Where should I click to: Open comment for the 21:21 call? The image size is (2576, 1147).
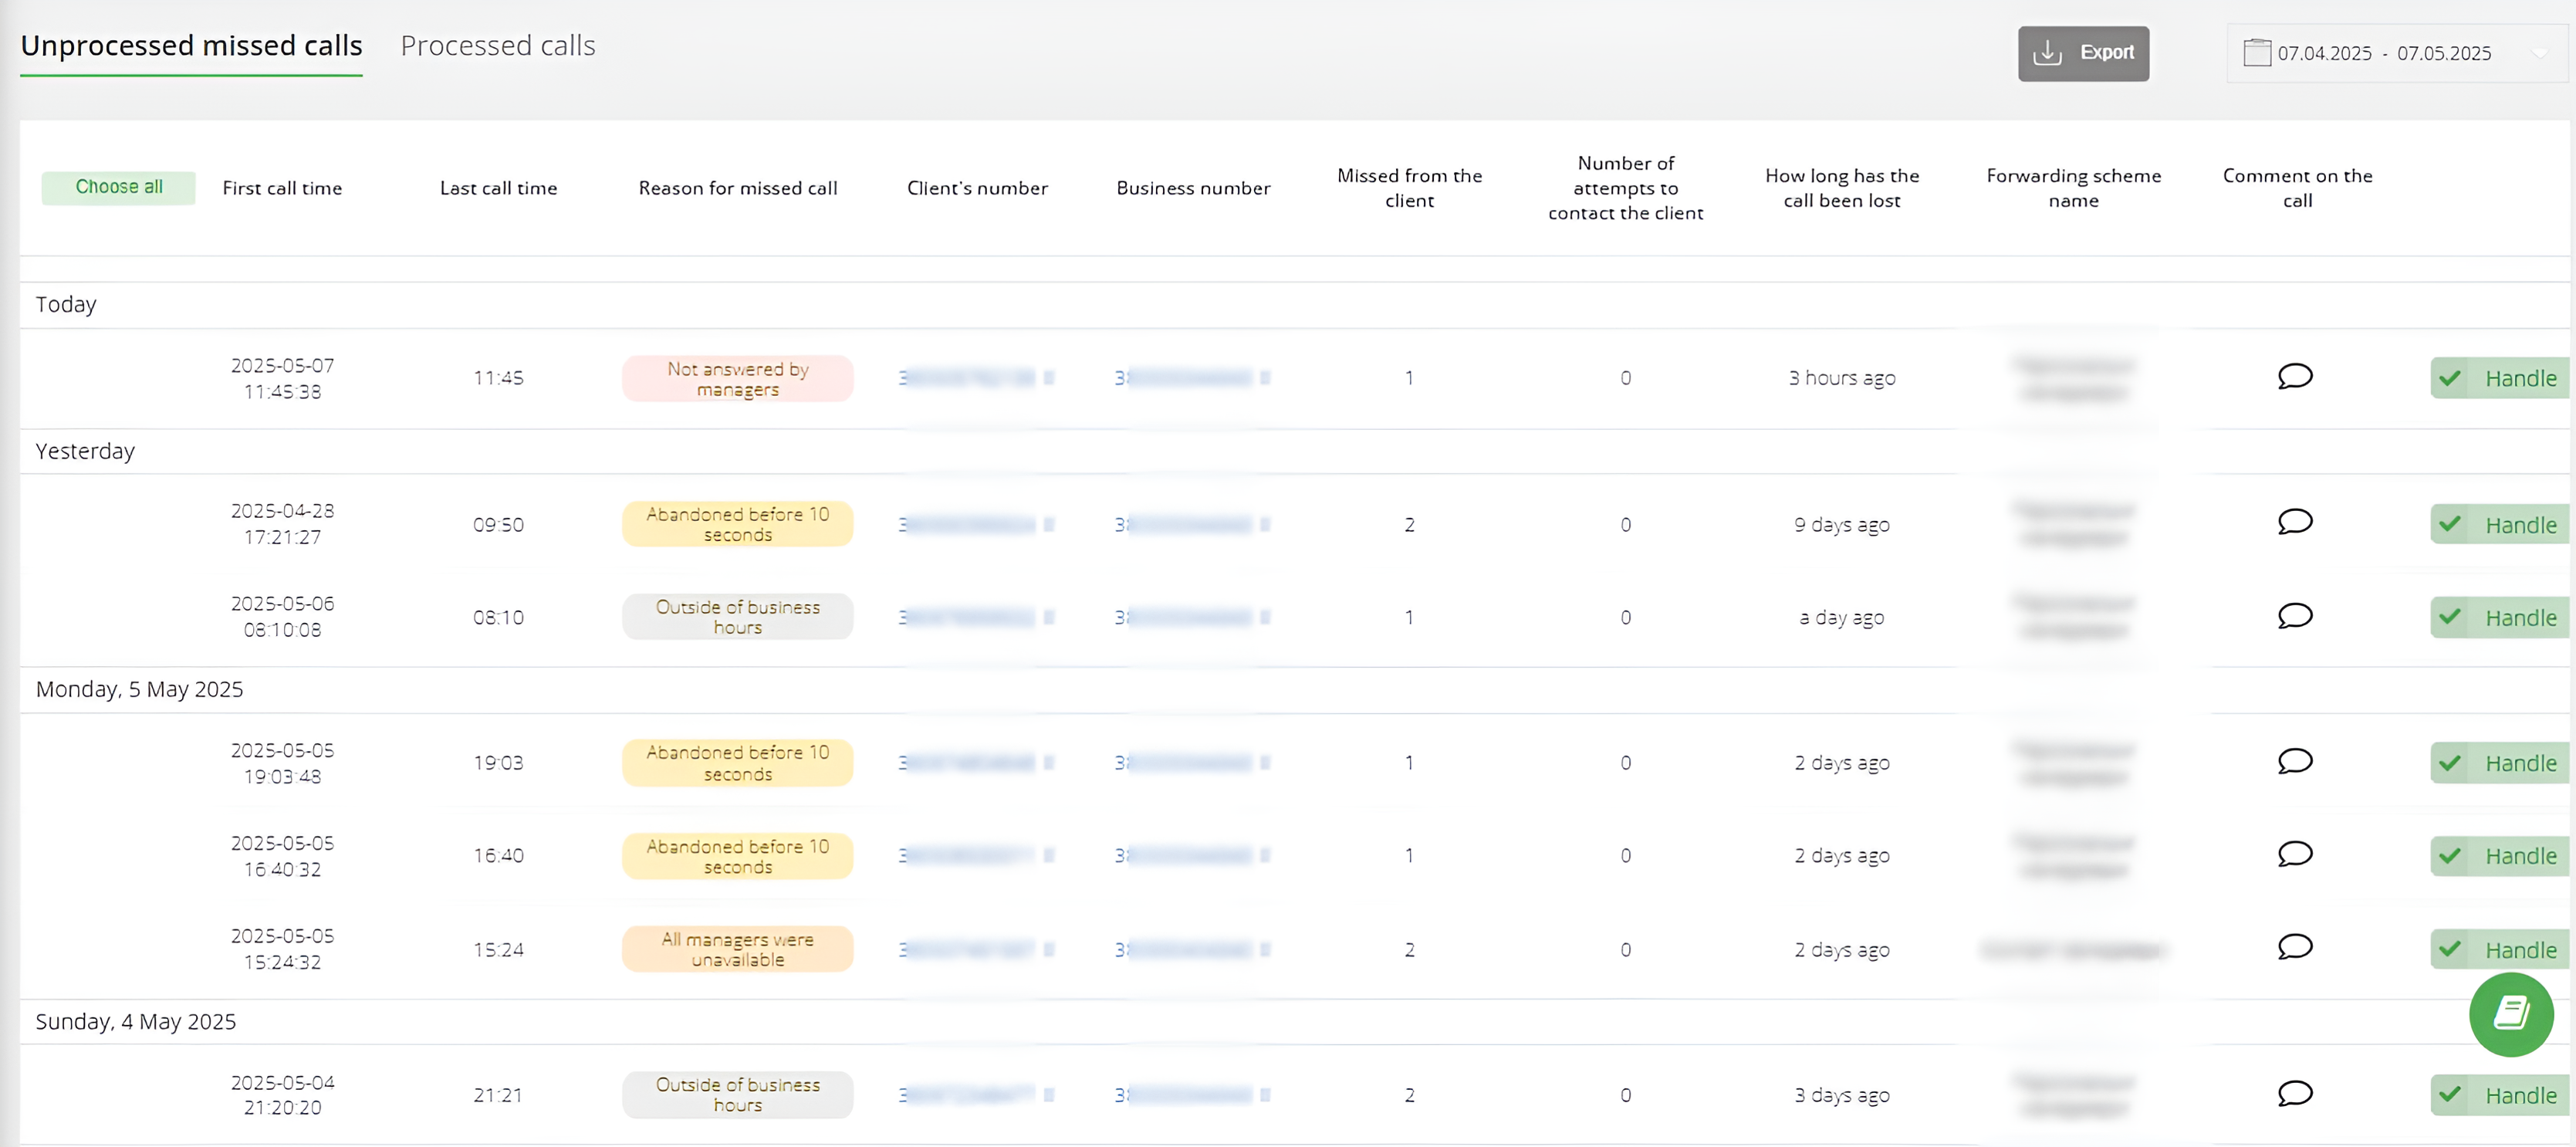[2295, 1094]
